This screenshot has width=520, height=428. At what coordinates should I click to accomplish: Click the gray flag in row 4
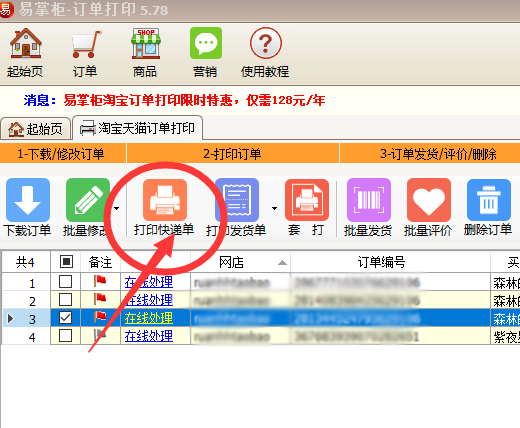pos(100,335)
